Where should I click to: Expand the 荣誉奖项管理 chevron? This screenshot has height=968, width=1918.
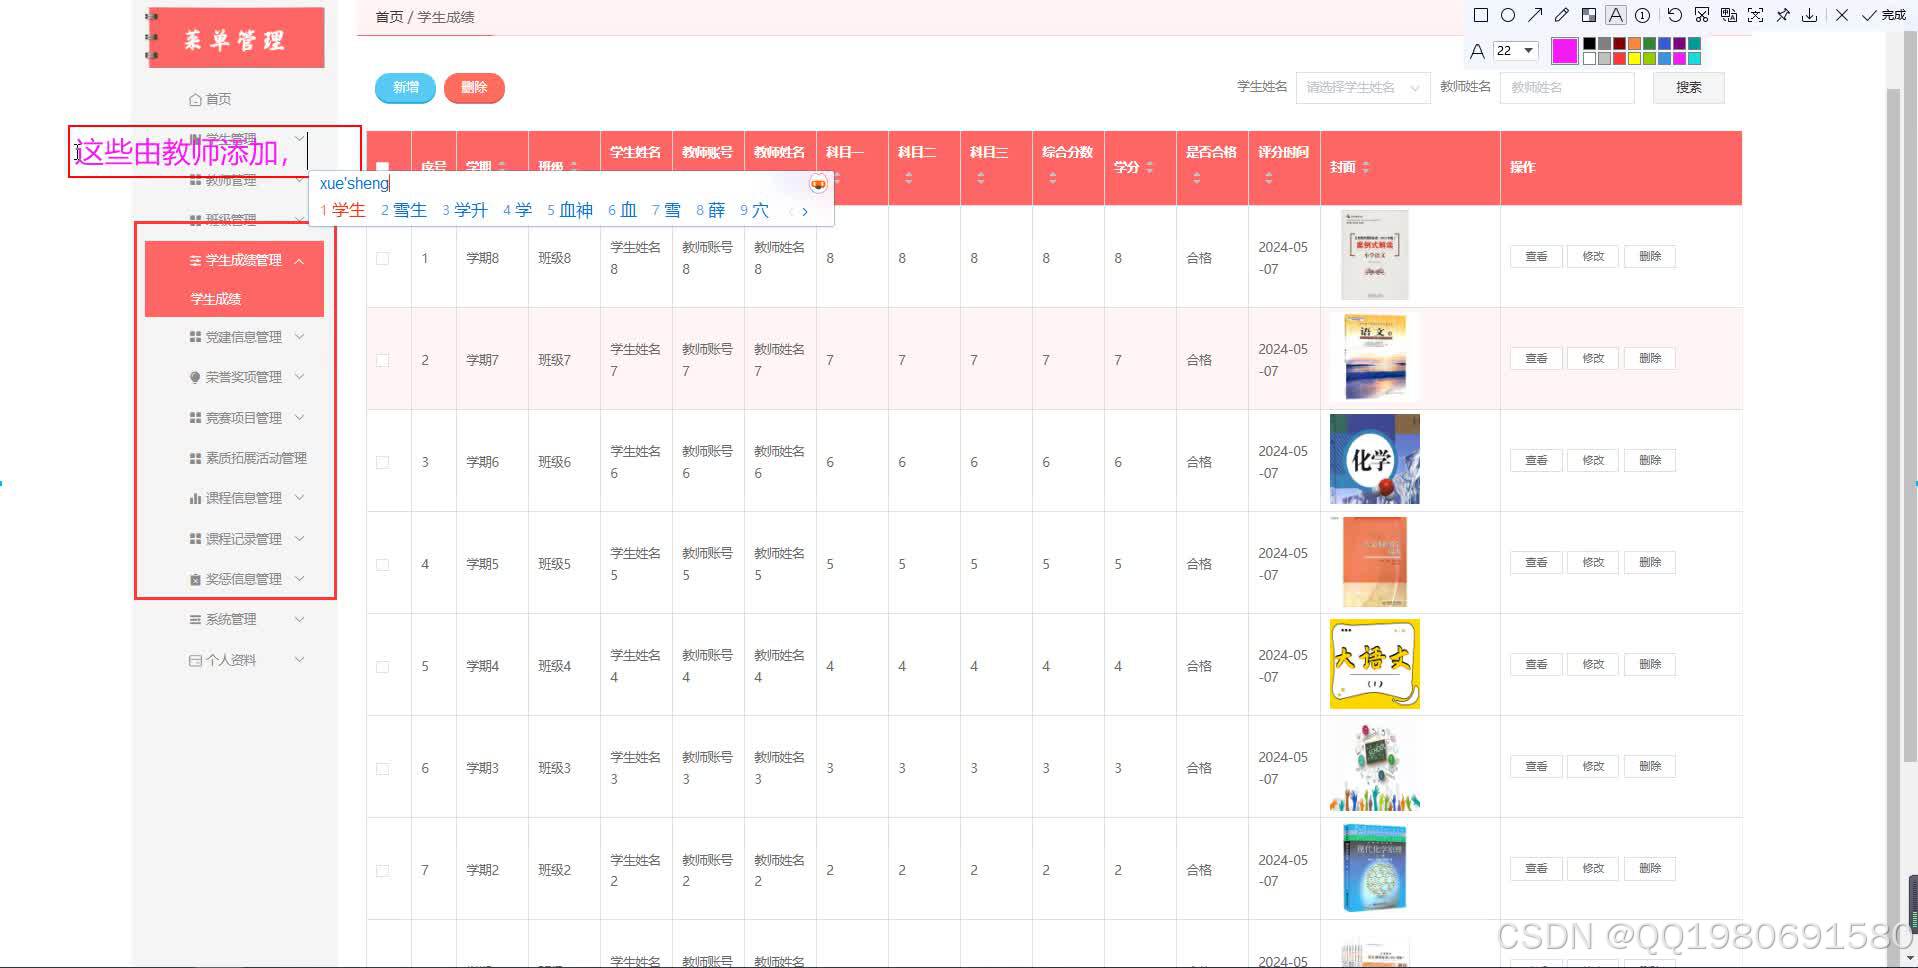pyautogui.click(x=299, y=377)
